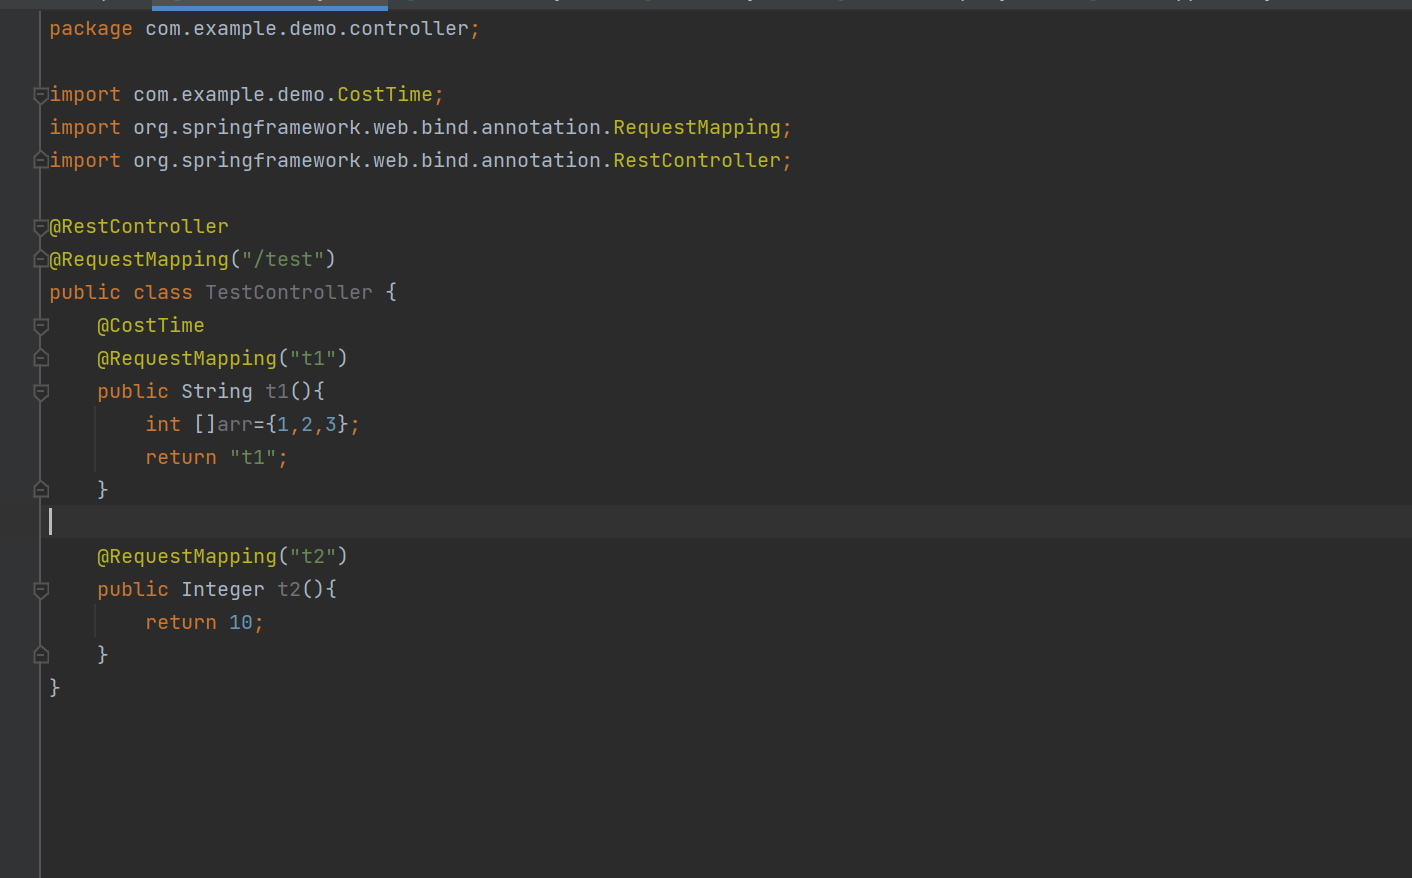Click fold end marker at t2 closing brace
Viewport: 1412px width, 878px height.
click(x=41, y=655)
